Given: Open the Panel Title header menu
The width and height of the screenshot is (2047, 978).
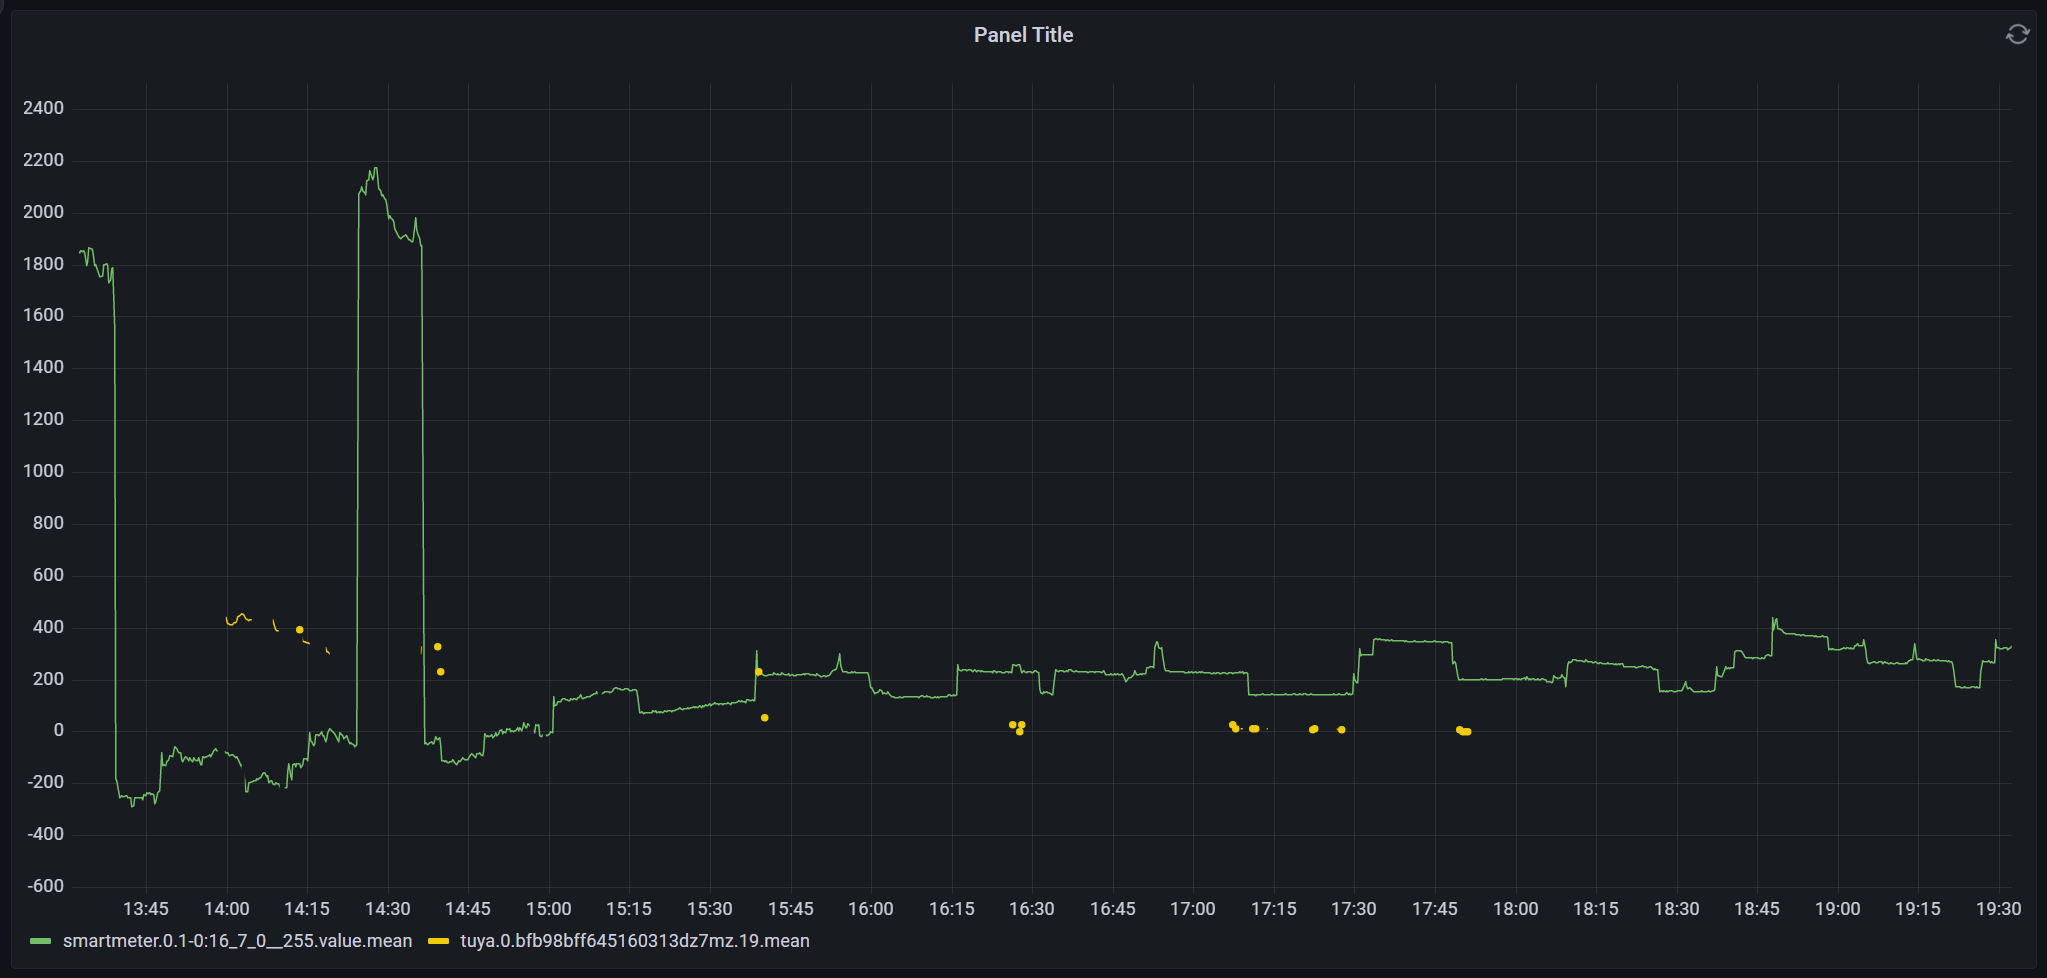Looking at the screenshot, I should (x=1023, y=35).
